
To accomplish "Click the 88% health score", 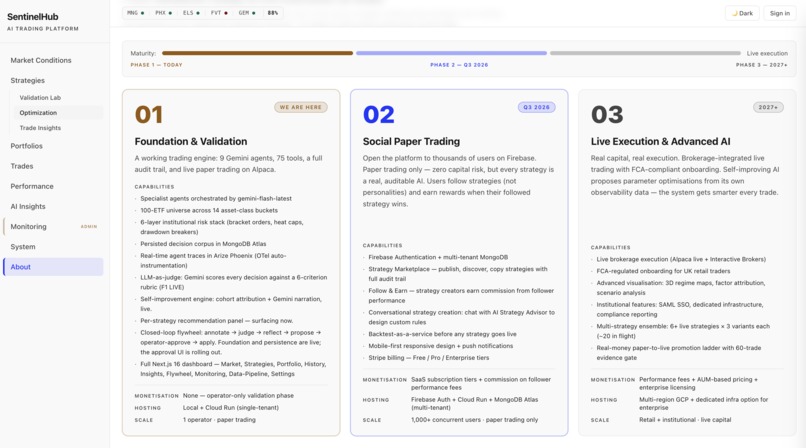I will coord(273,13).
